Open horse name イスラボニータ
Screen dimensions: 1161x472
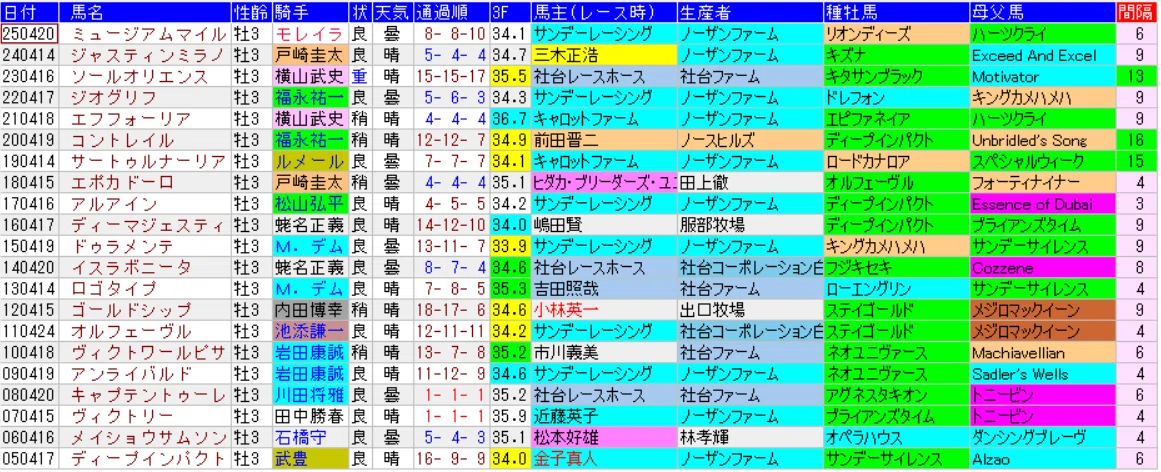[x=130, y=267]
